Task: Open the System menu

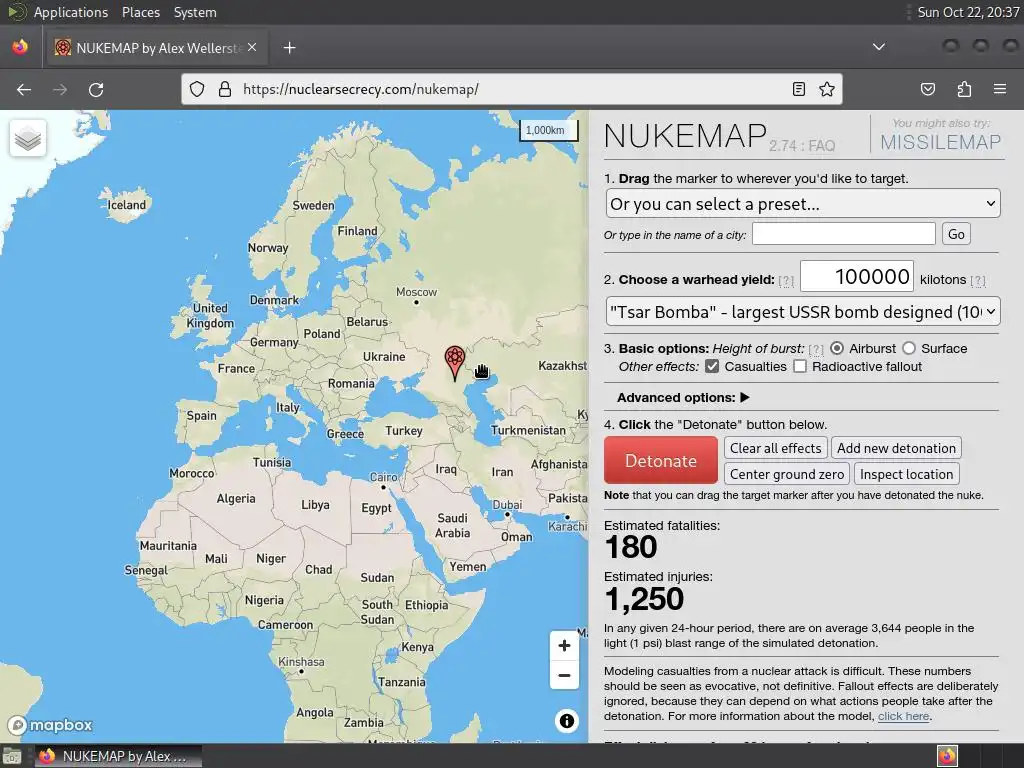Action: (195, 12)
